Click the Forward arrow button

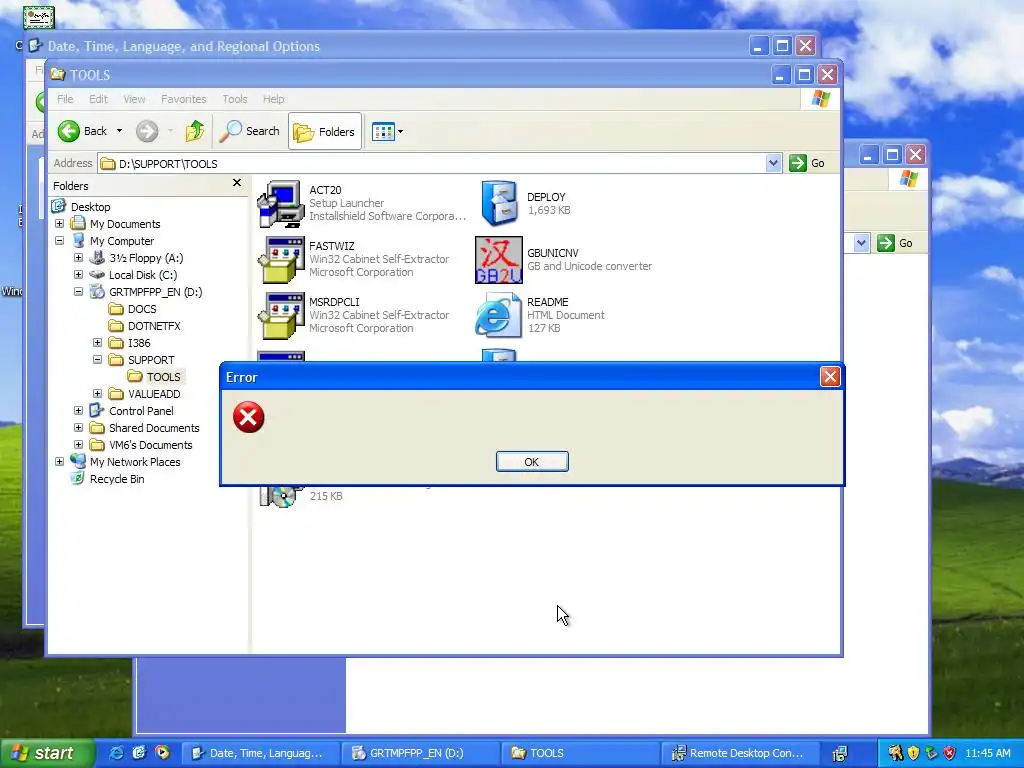tap(147, 131)
